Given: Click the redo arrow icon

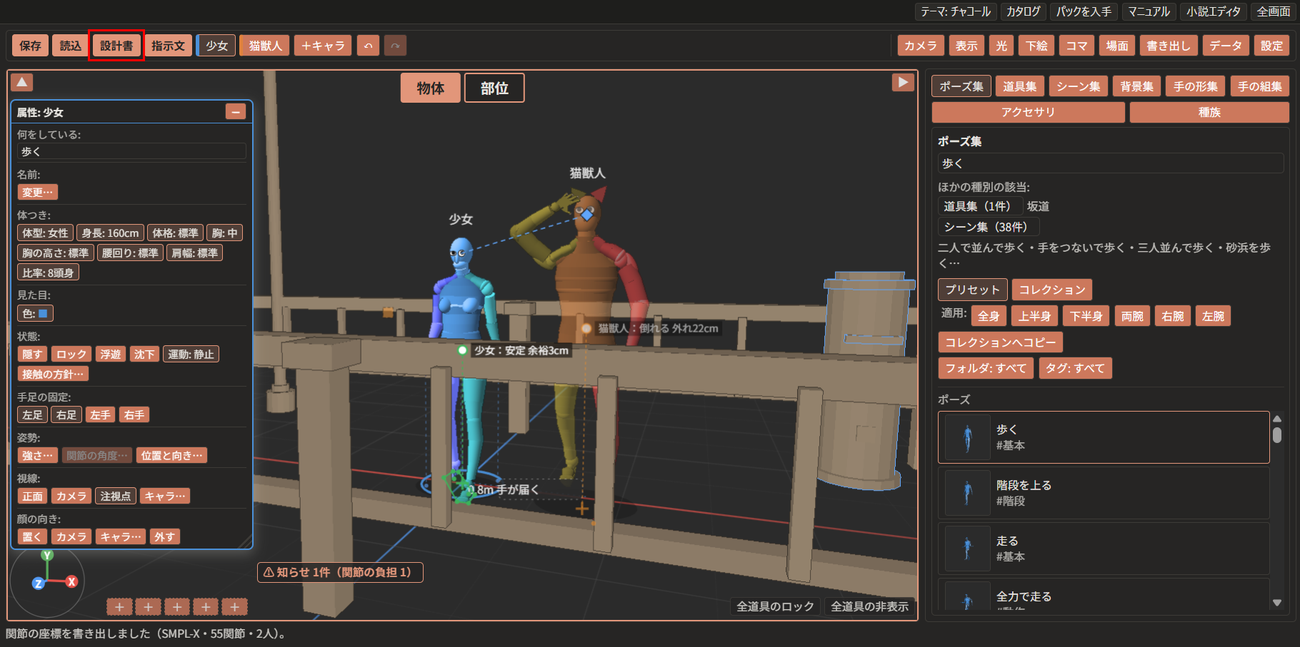Looking at the screenshot, I should [x=396, y=46].
